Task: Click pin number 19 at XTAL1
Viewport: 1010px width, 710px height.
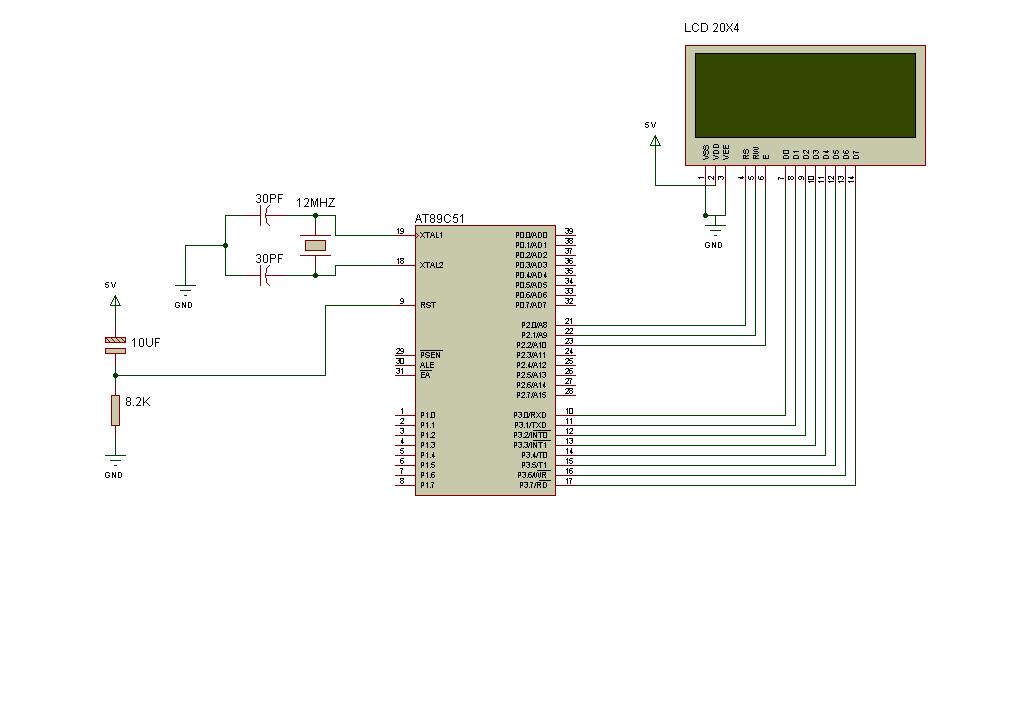Action: (x=401, y=231)
